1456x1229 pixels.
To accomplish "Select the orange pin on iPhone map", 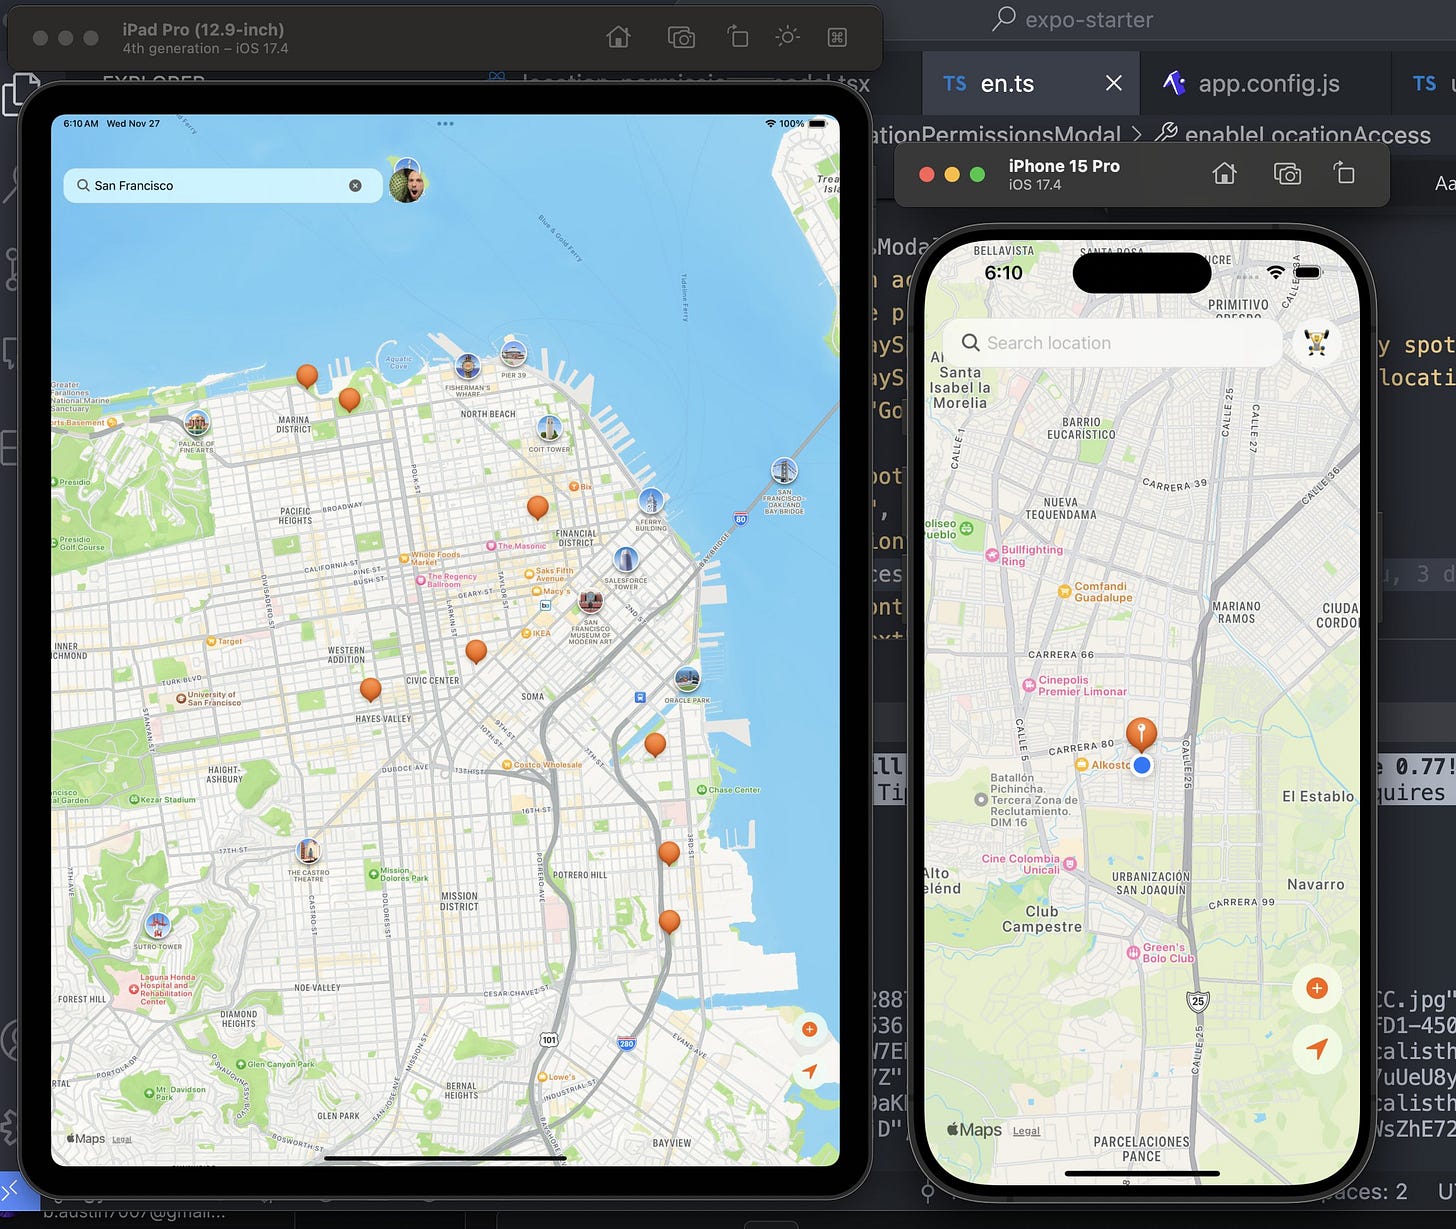I will (x=1141, y=735).
